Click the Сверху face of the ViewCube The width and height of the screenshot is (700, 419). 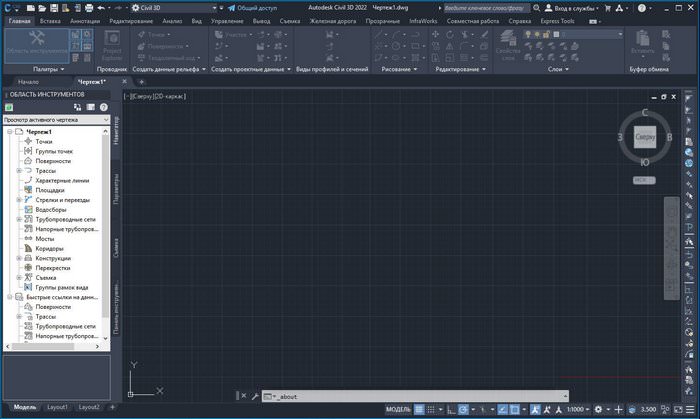click(x=644, y=136)
